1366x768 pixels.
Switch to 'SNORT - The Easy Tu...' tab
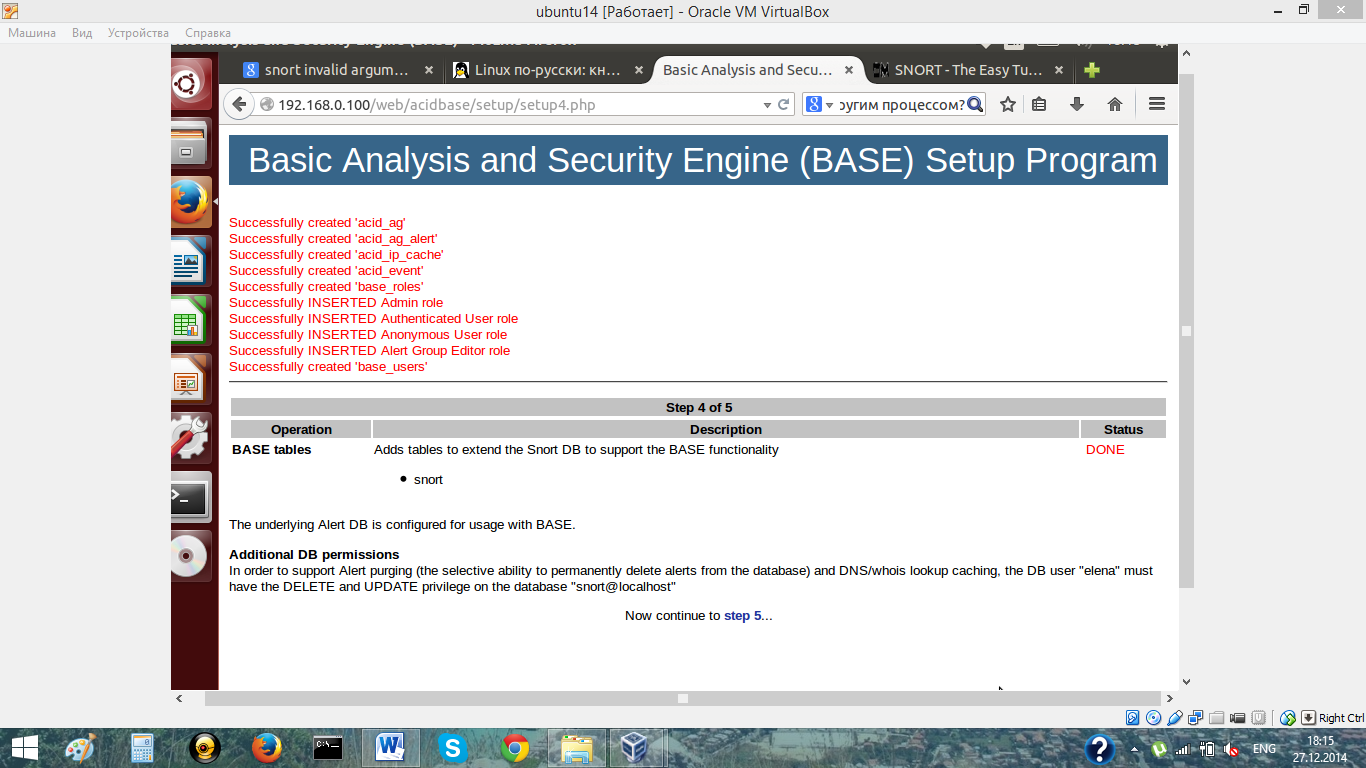click(968, 70)
